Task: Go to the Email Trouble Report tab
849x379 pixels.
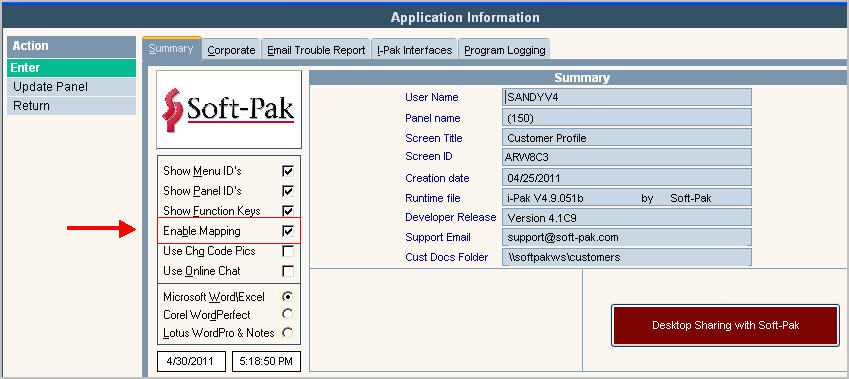Action: tap(316, 50)
